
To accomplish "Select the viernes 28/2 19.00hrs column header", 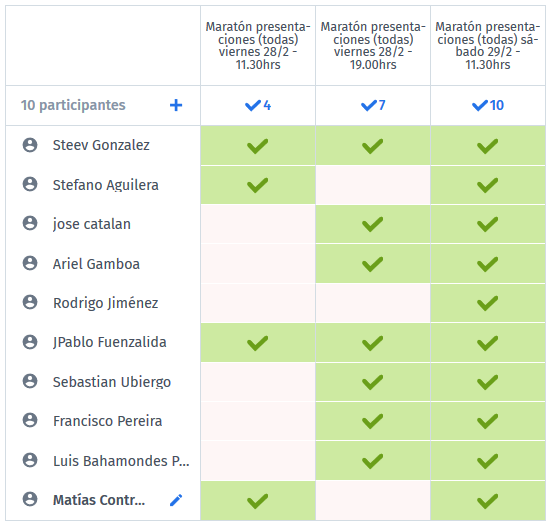I will tap(373, 46).
